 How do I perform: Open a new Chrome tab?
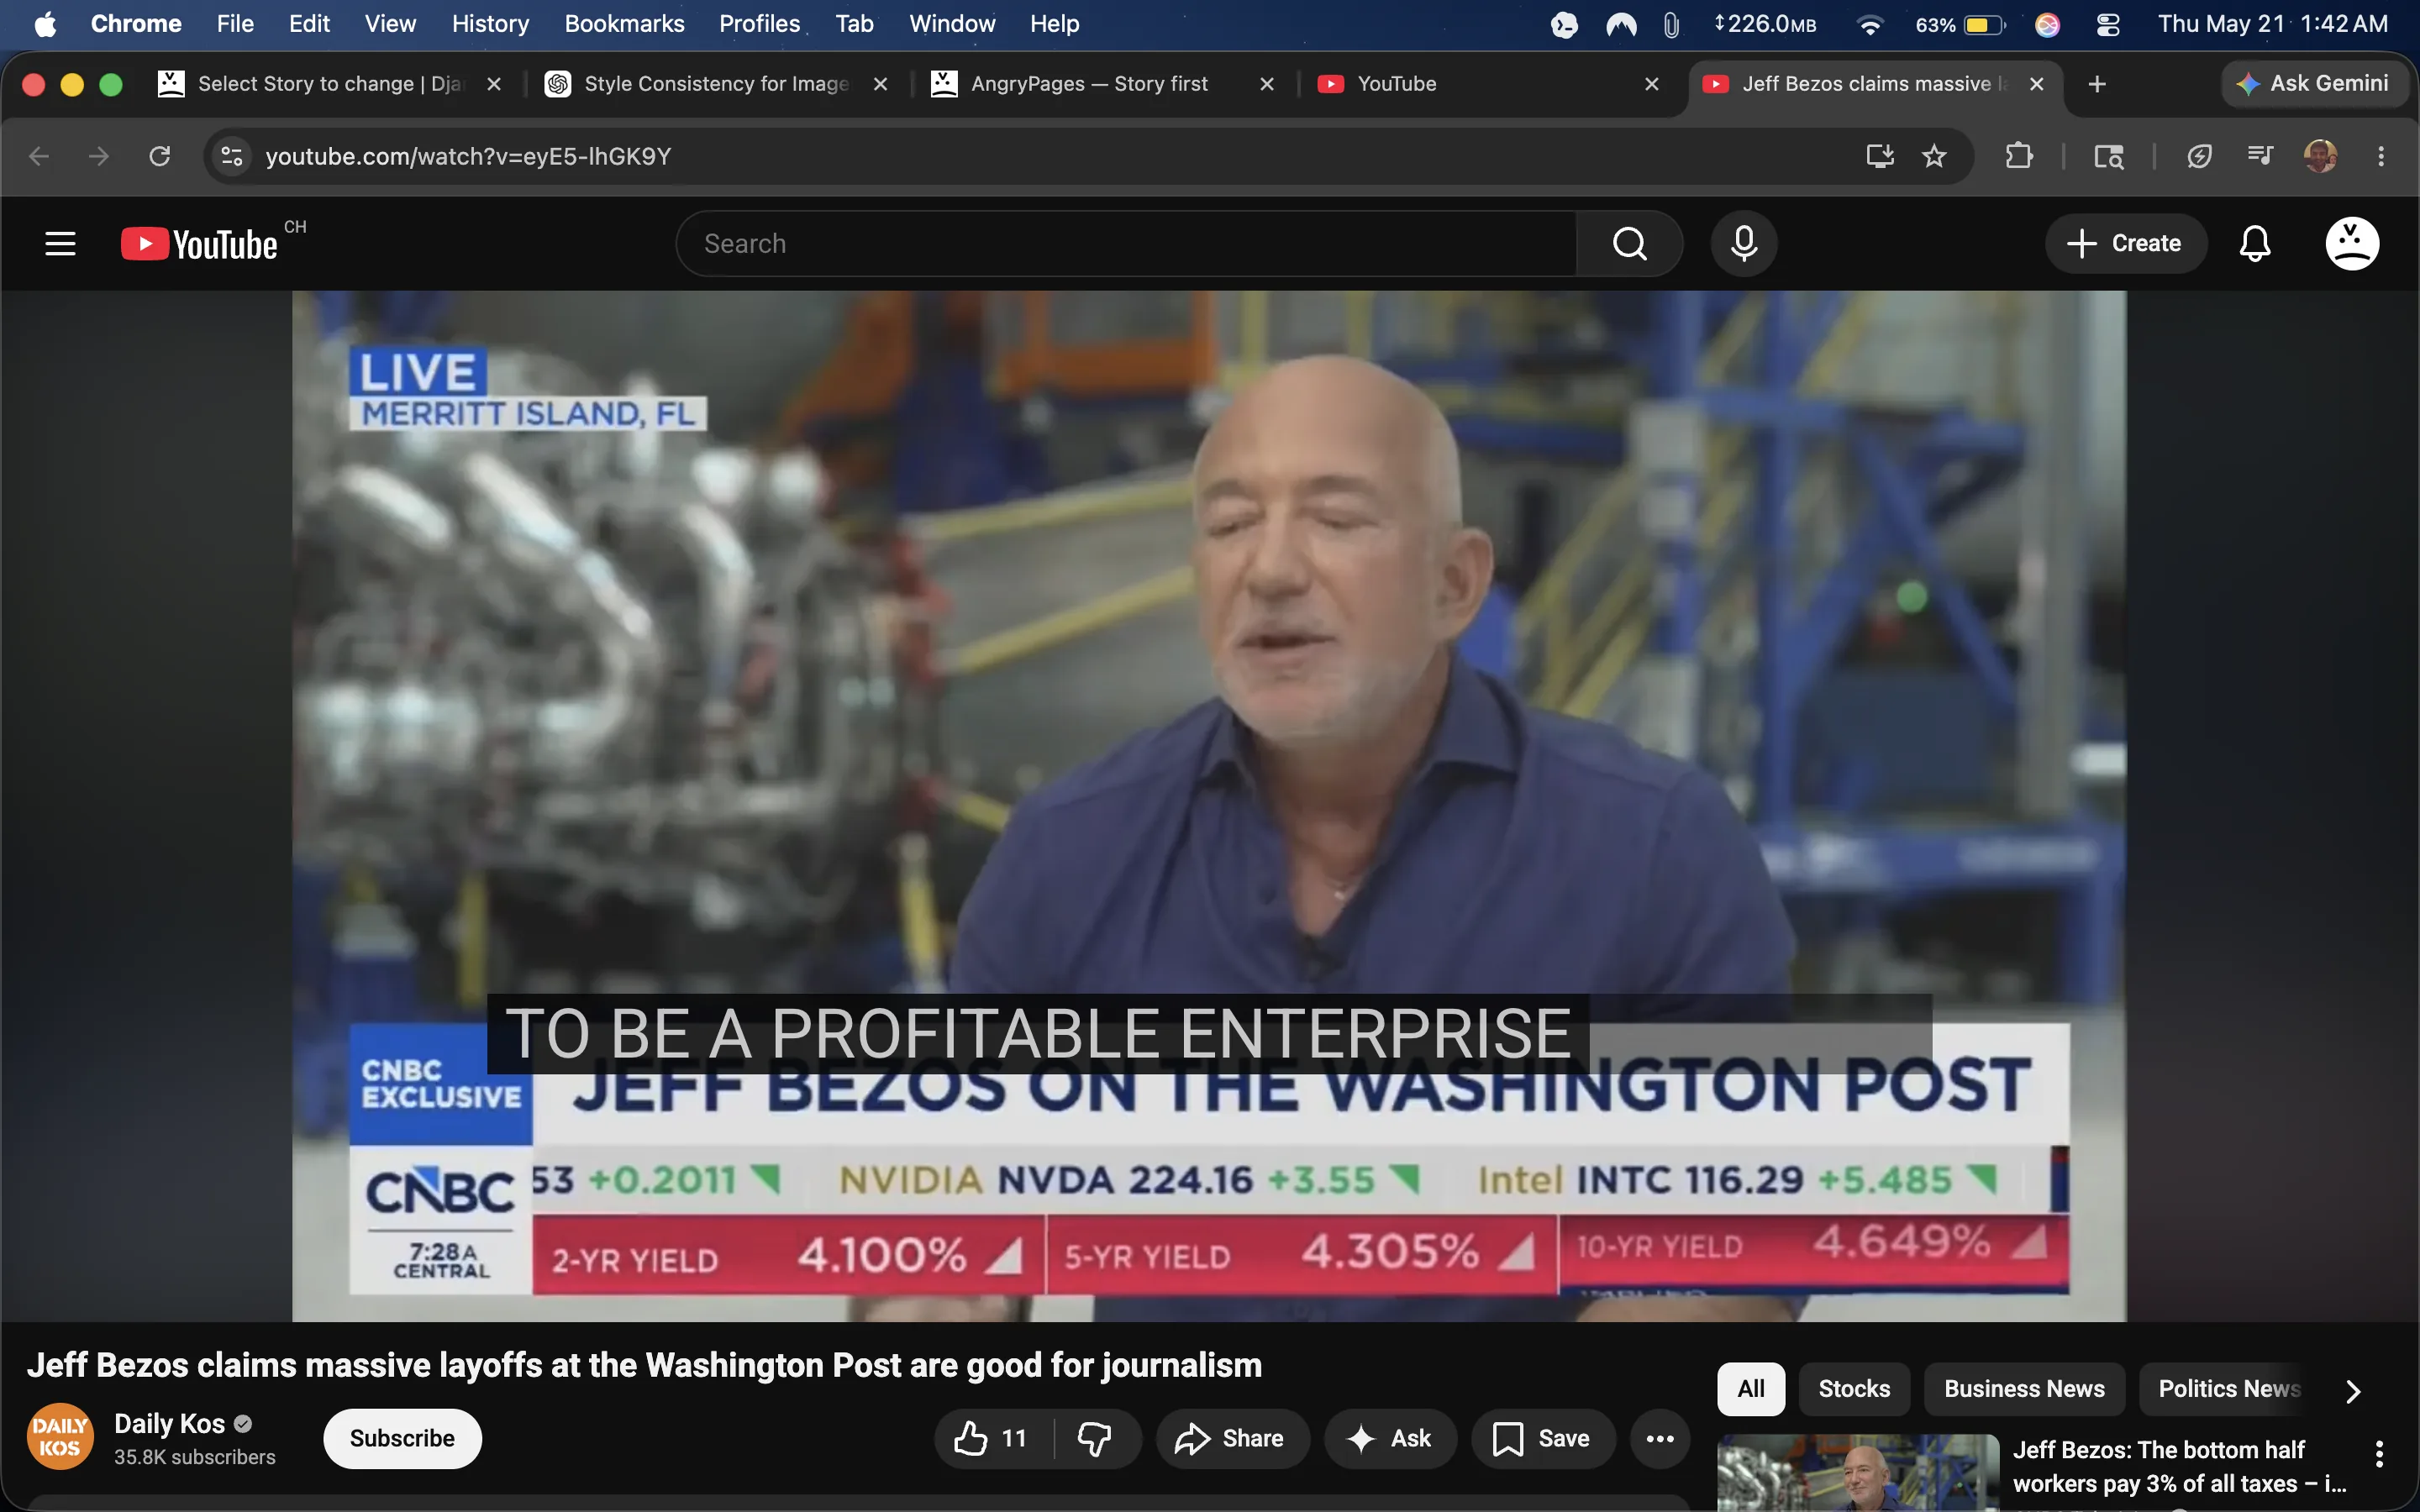(x=2097, y=84)
